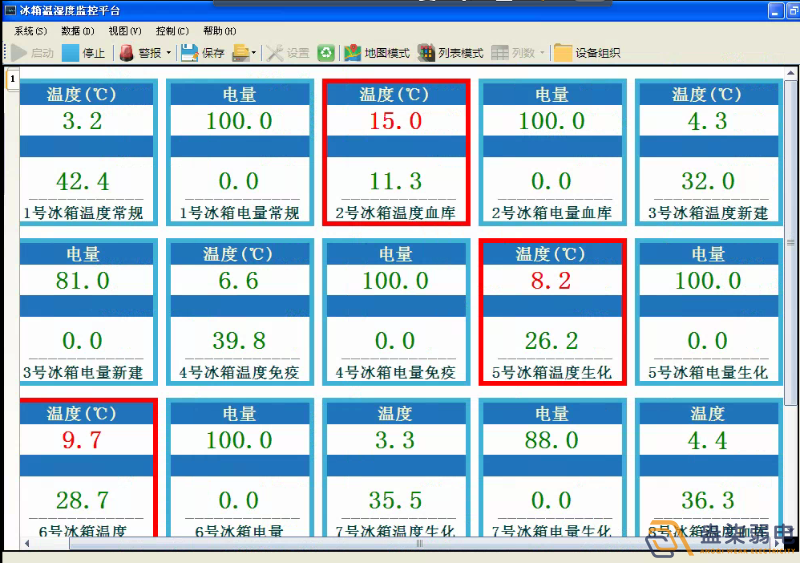800x563 pixels.
Task: Click the 警报 (Alarm) siren icon
Action: pyautogui.click(x=128, y=53)
